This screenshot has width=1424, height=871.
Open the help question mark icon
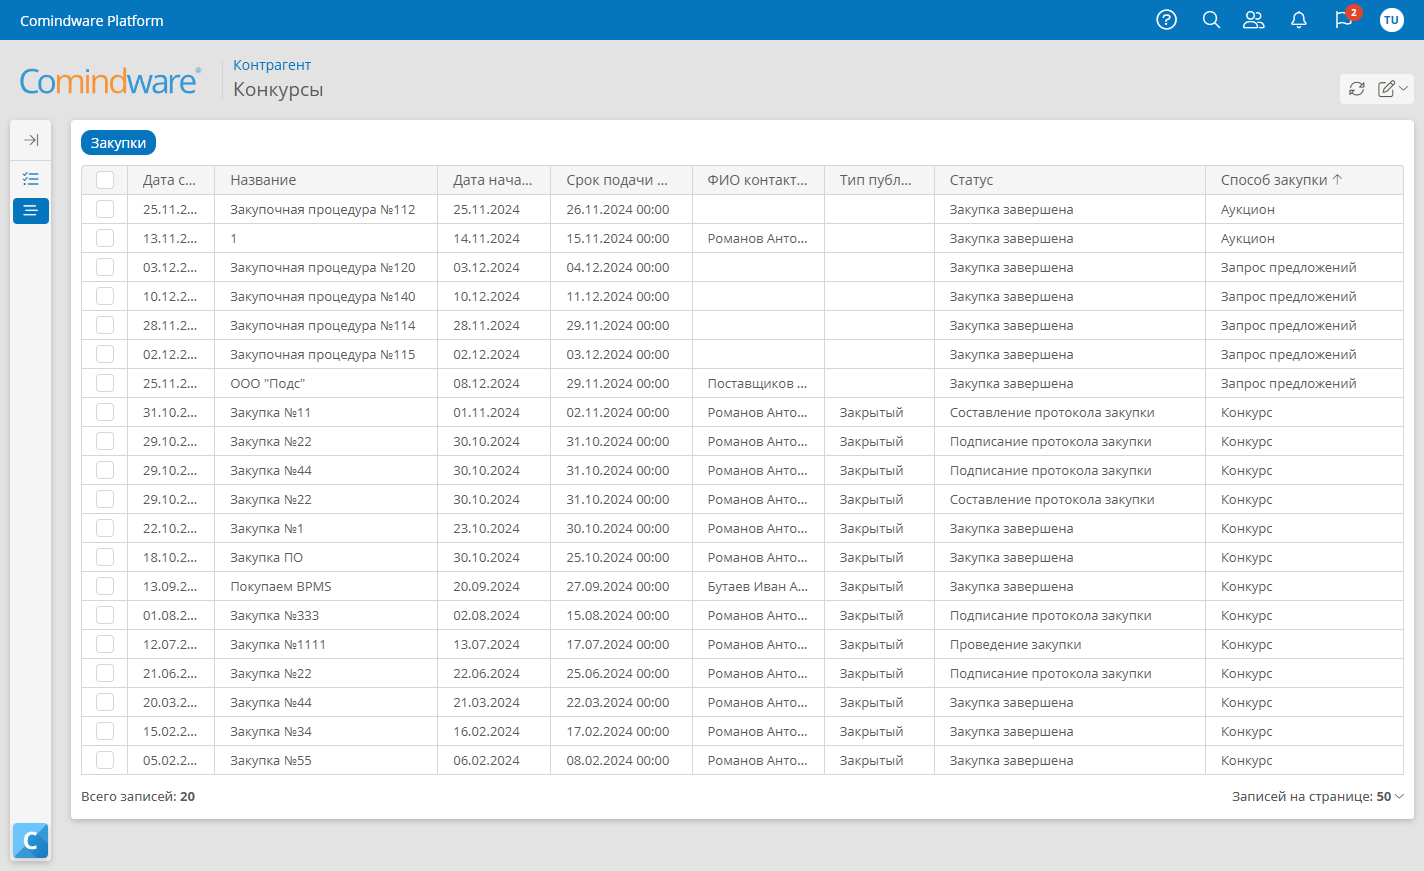(x=1166, y=20)
